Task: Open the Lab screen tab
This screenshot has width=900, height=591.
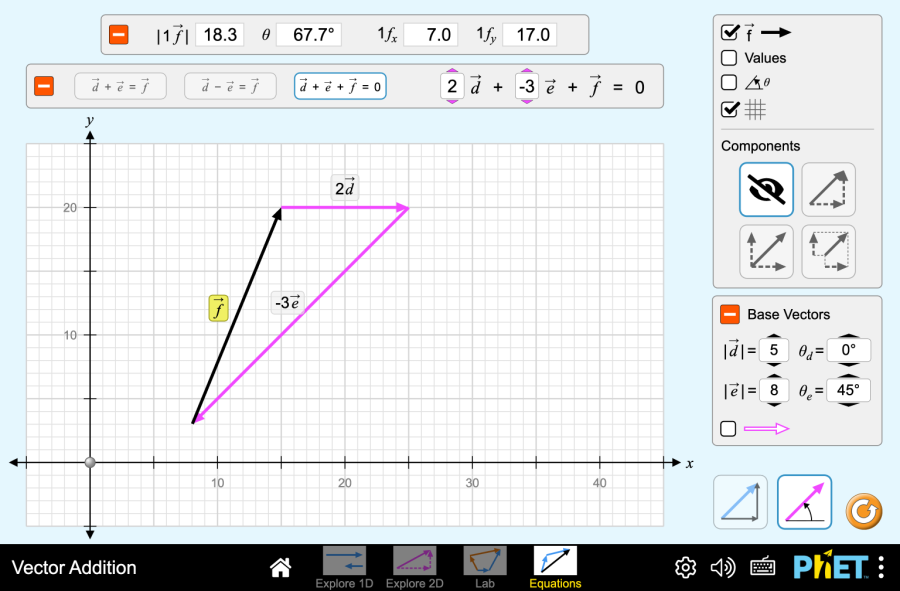Action: [x=485, y=566]
